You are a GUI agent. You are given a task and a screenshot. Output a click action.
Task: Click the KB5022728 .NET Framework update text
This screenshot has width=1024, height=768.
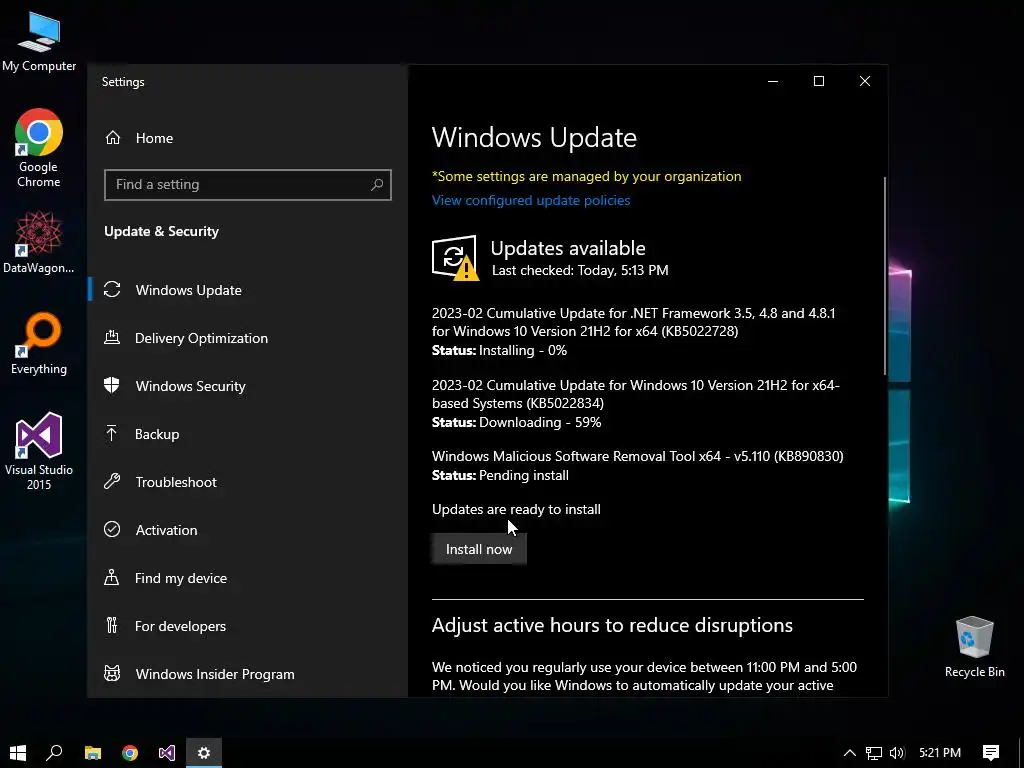tap(633, 322)
